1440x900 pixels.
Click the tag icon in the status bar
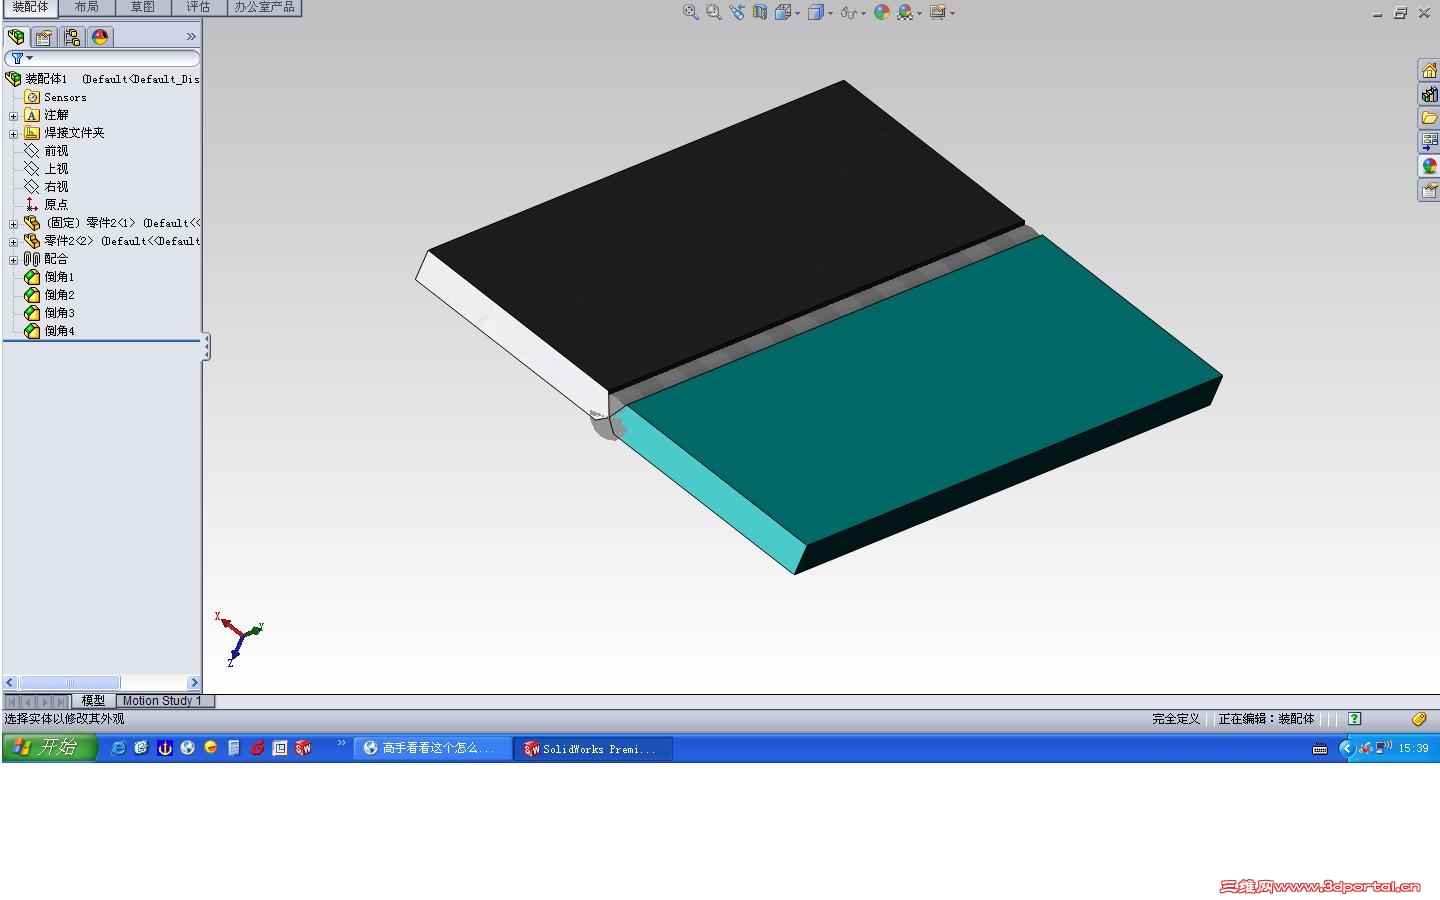point(1419,719)
